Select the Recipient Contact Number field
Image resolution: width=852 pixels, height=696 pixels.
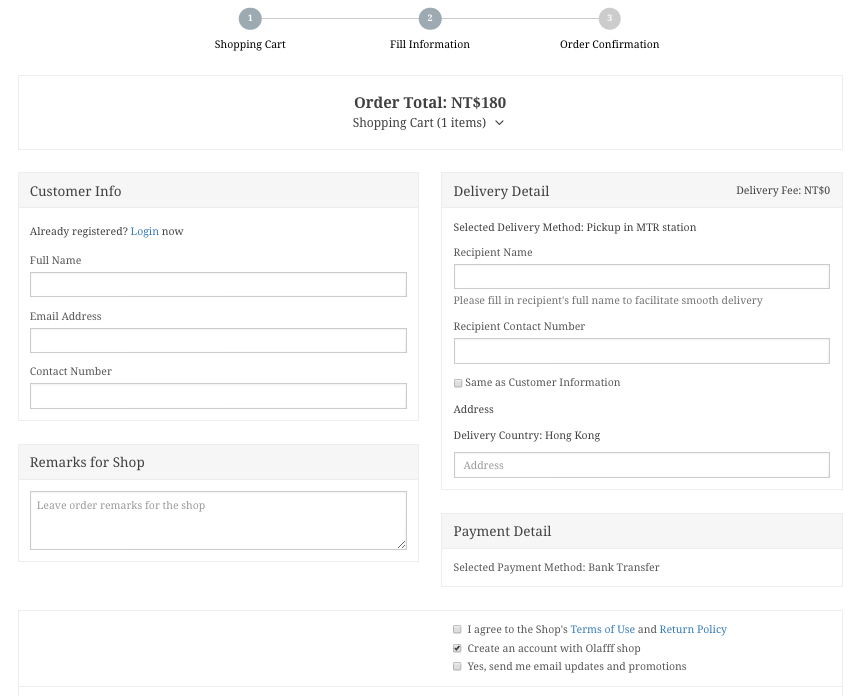tap(642, 351)
